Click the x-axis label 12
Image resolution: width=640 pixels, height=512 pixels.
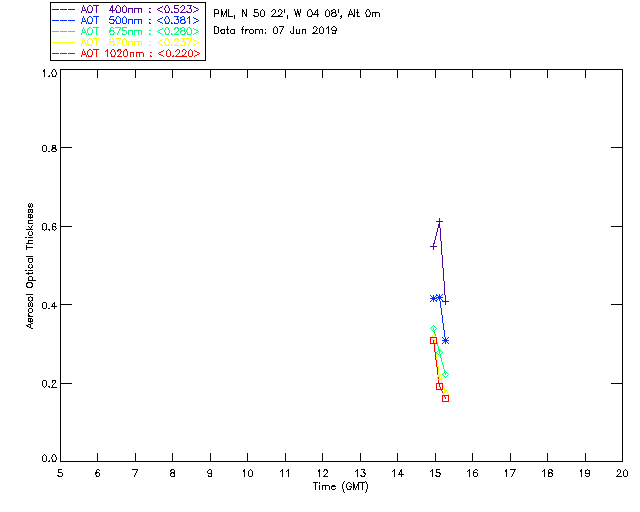[x=322, y=473]
